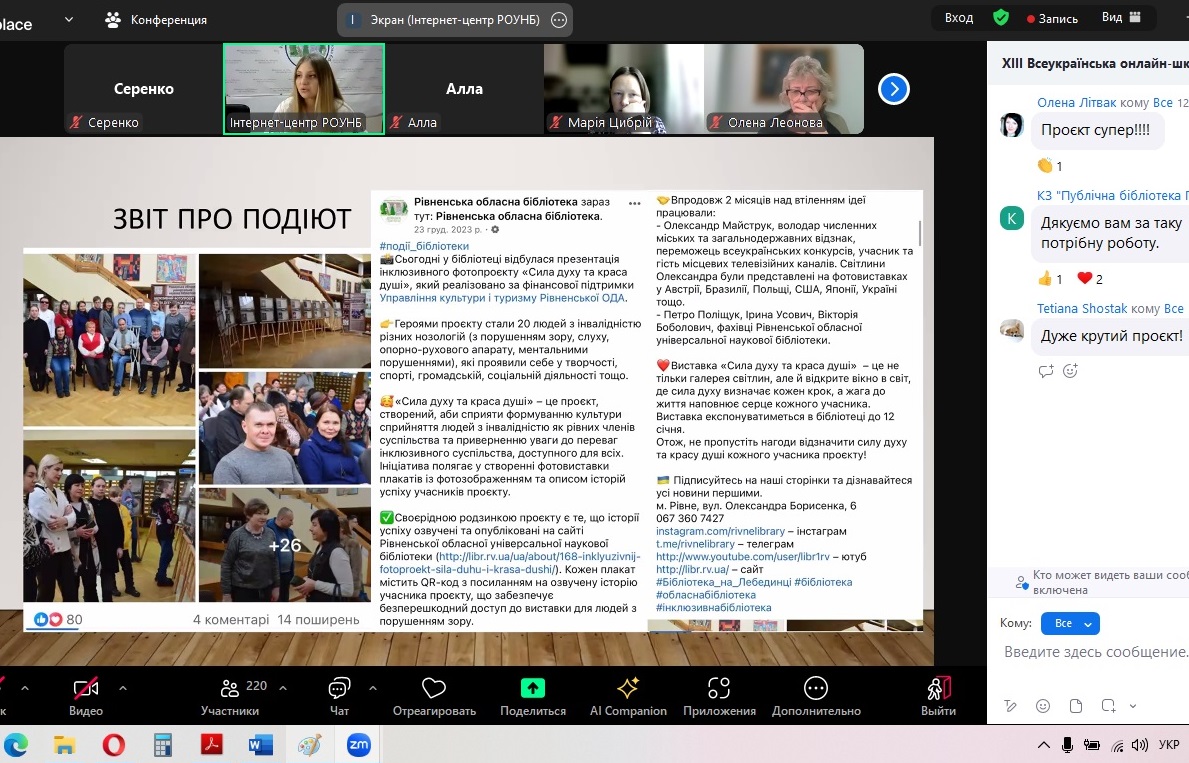Toggle clap reaction on Проєкт супер message
Screen dimensions: 1189x763
[1049, 166]
